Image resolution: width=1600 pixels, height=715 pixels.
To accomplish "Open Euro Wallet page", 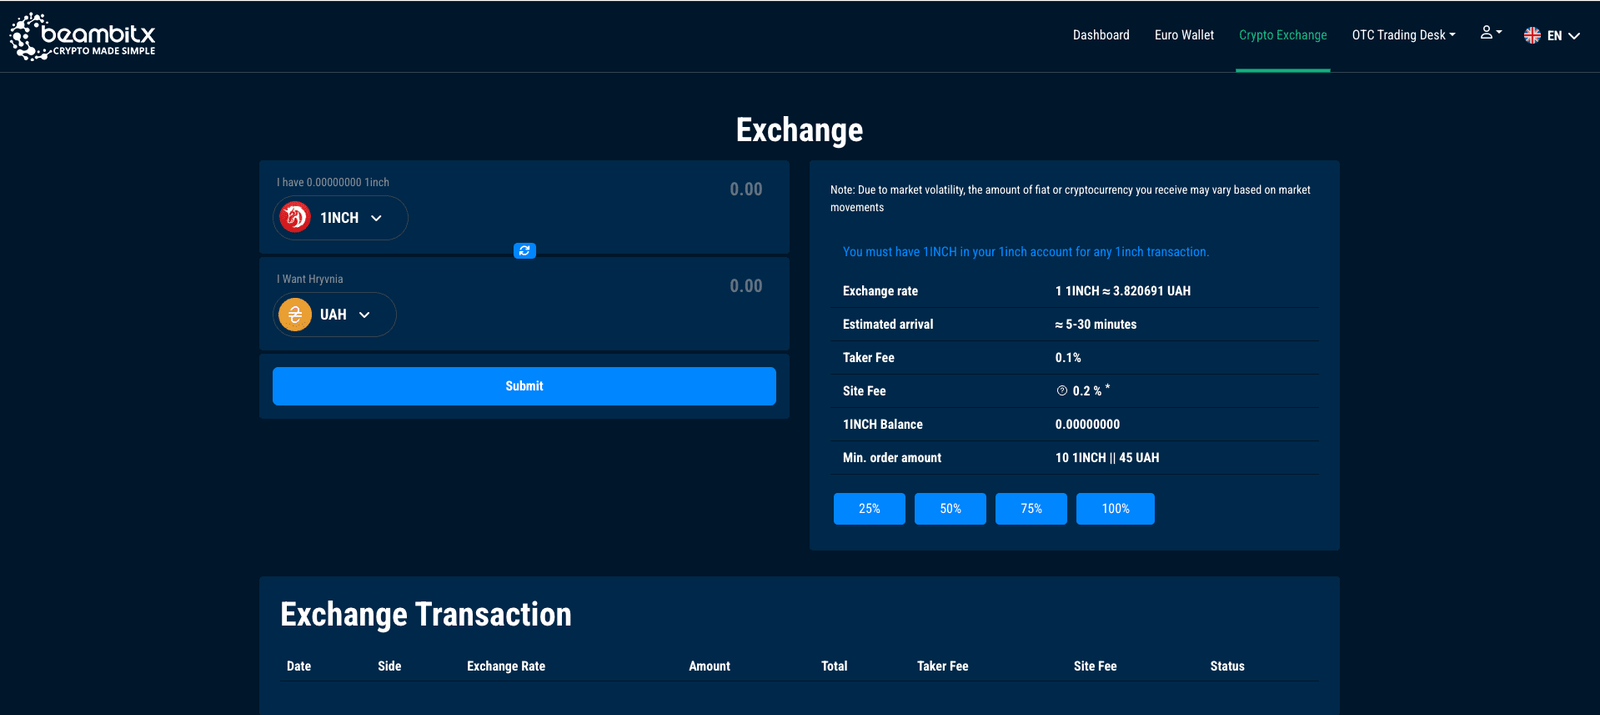I will pos(1184,35).
